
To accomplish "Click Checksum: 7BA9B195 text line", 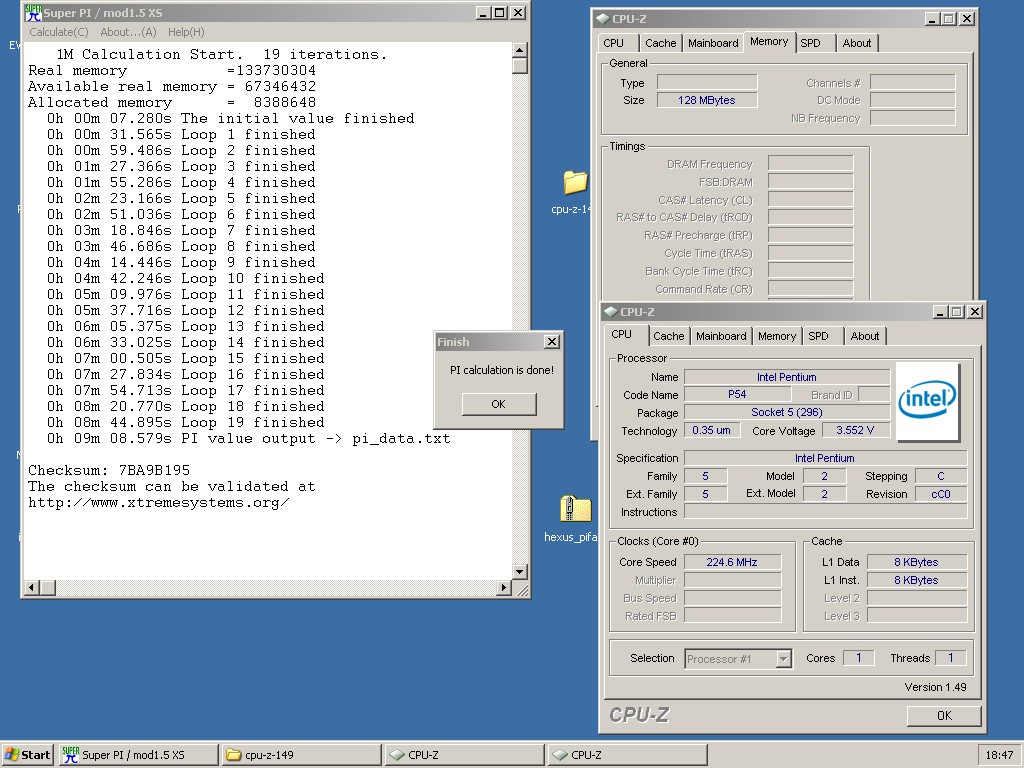I will (x=109, y=471).
